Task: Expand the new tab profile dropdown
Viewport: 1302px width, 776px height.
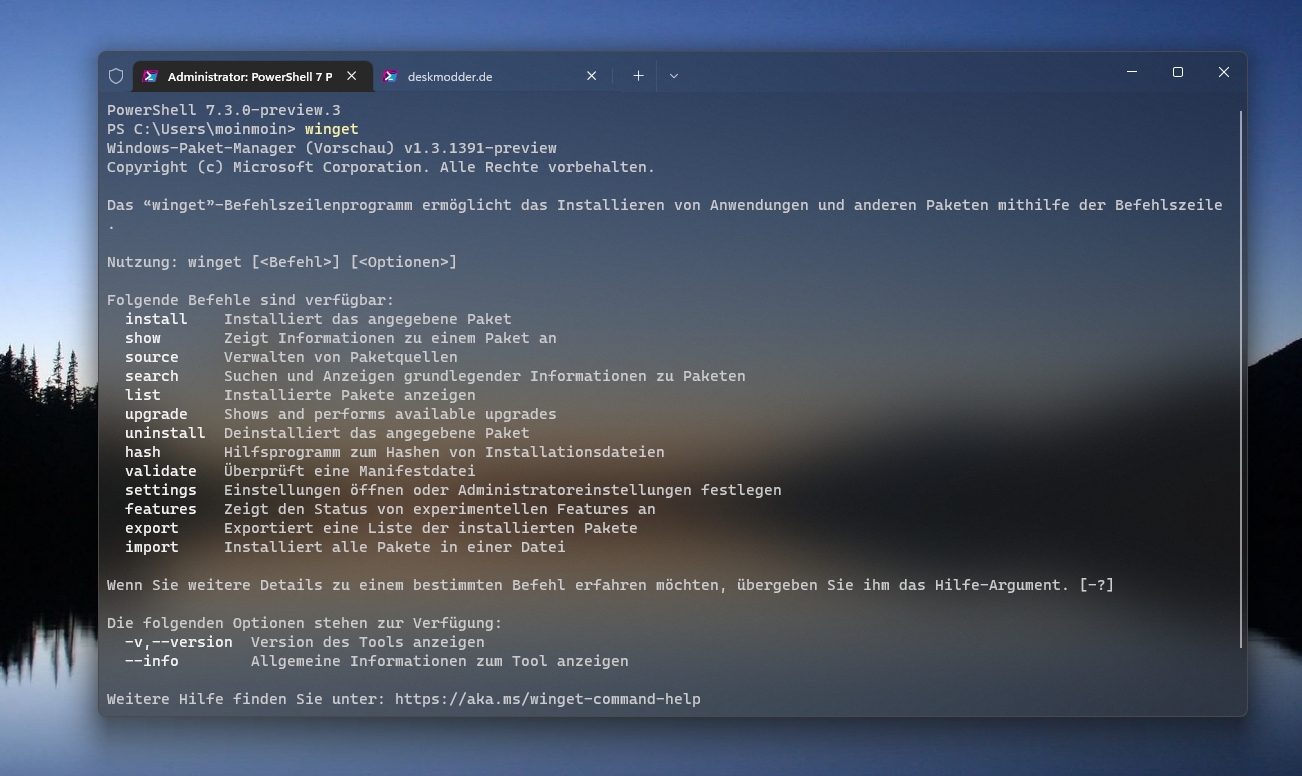Action: click(674, 76)
